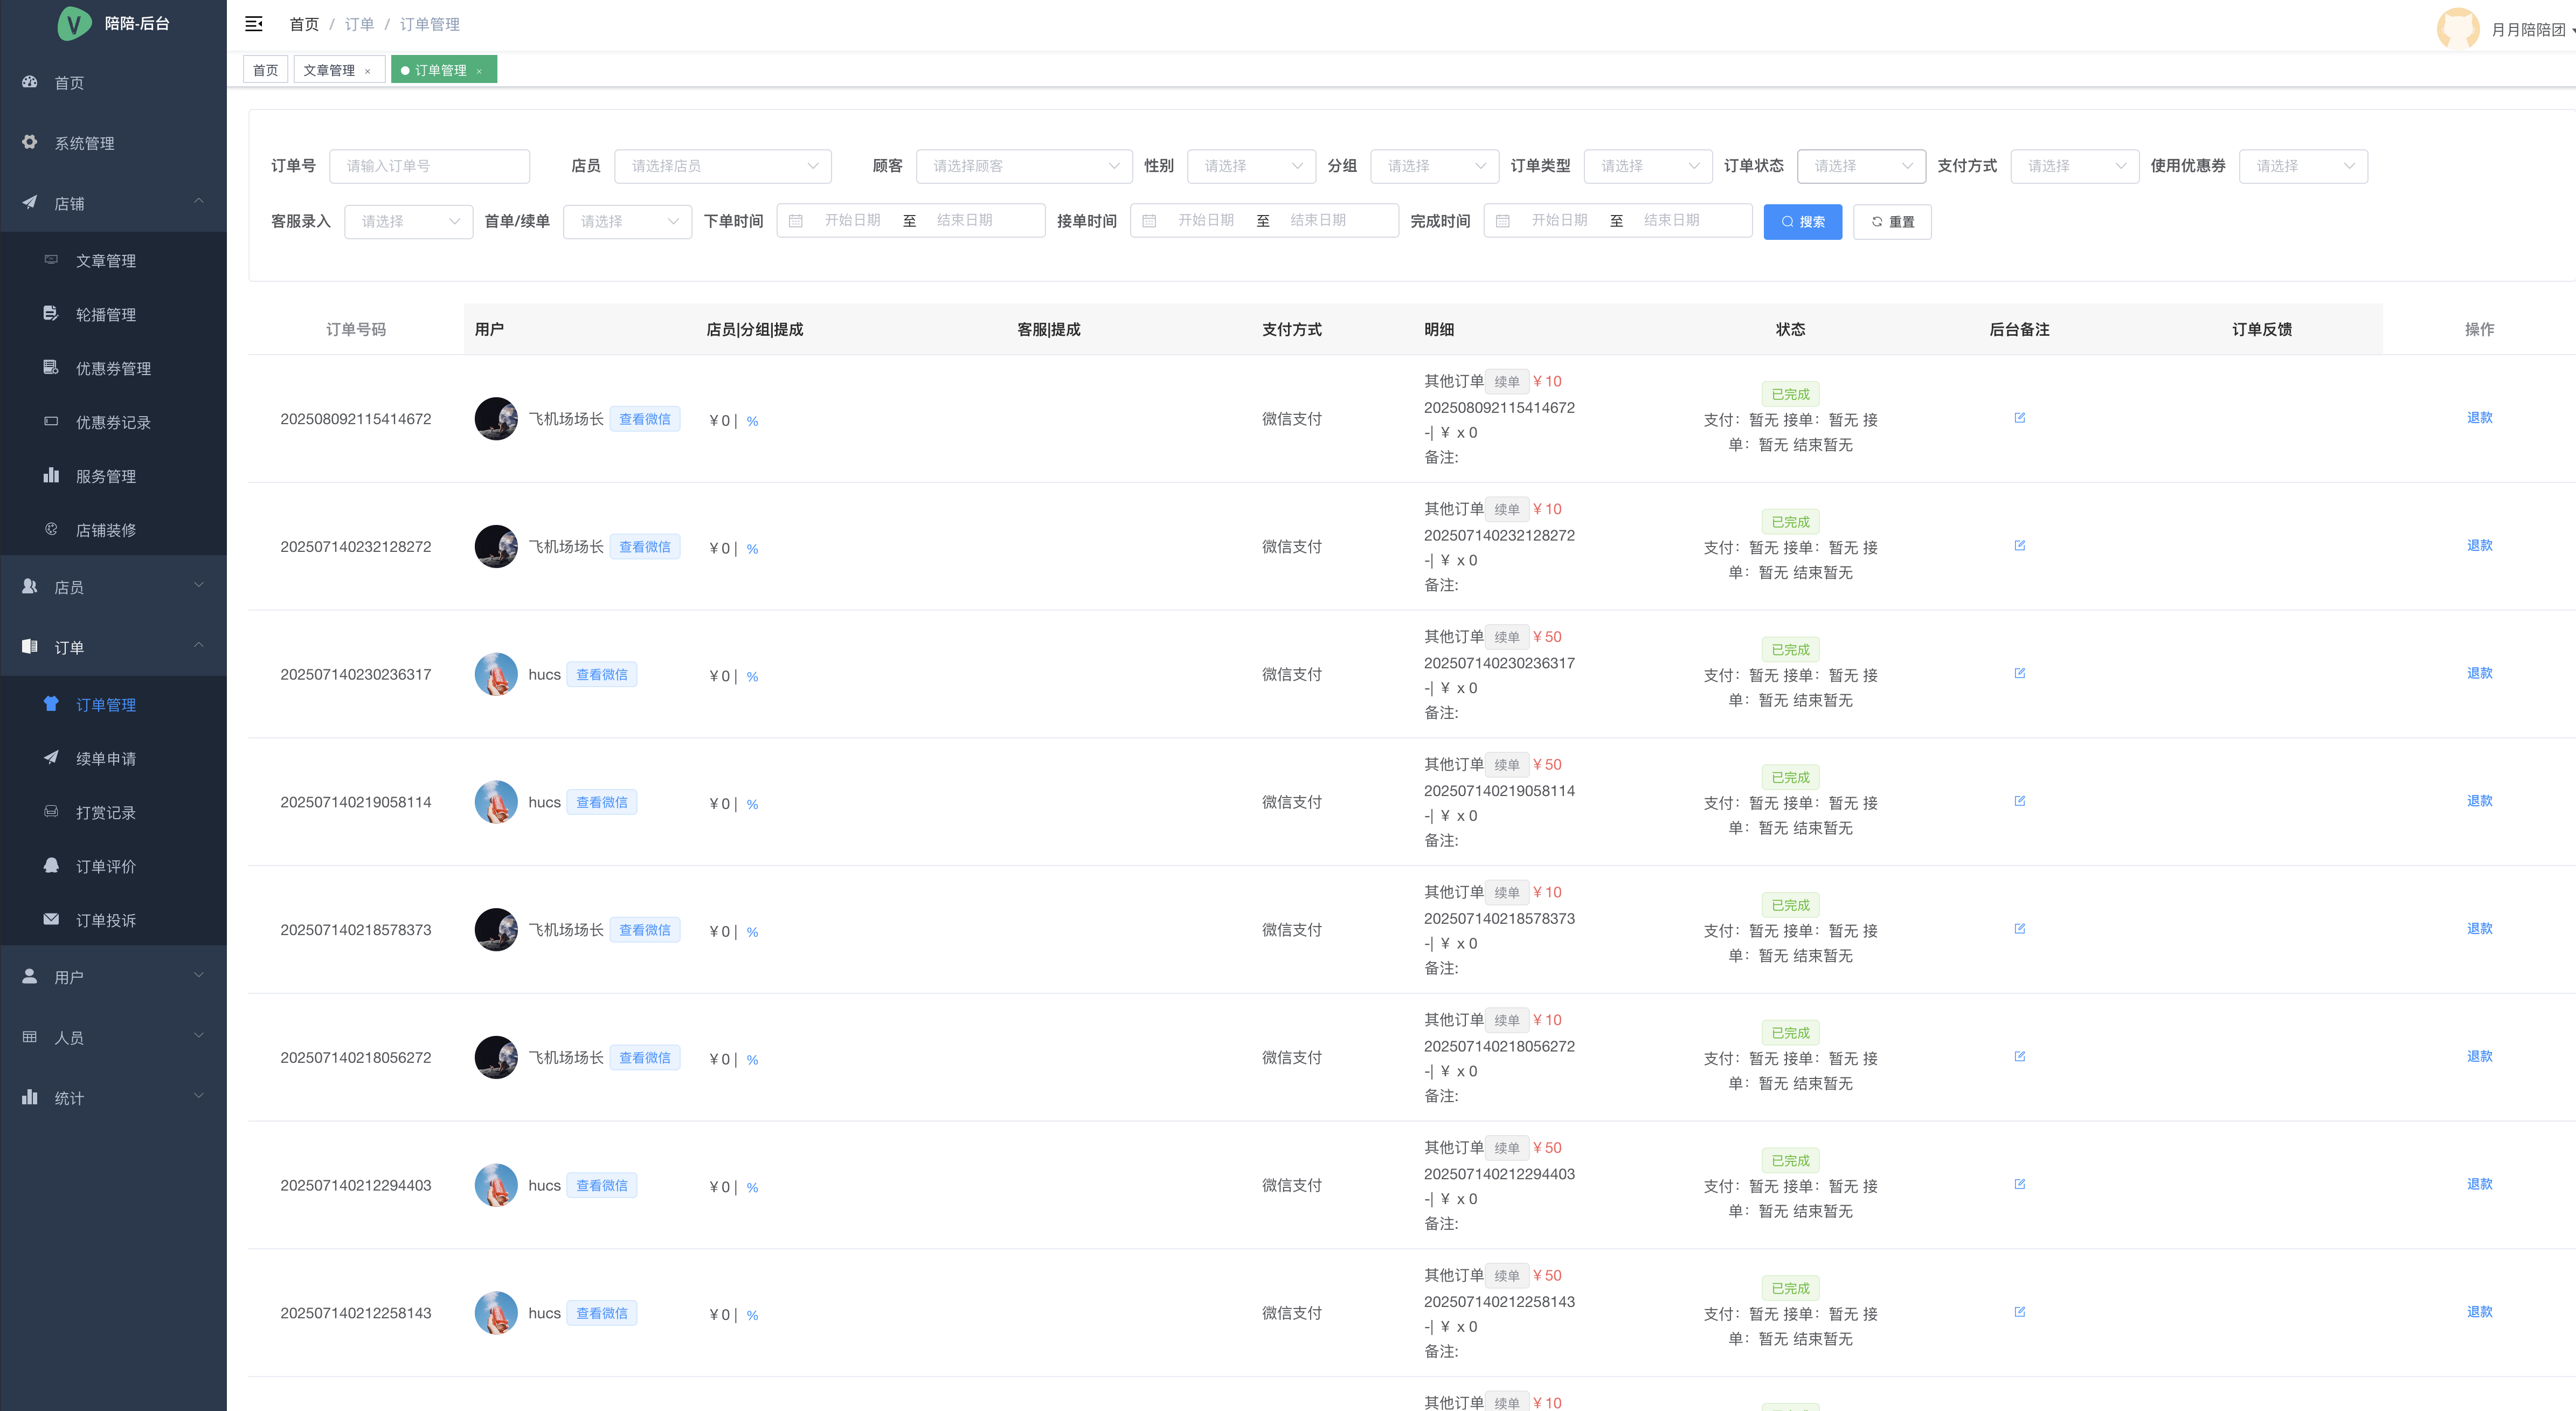Open the 订单状态 dropdown
Viewport: 2576px width, 1411px height.
tap(1860, 166)
